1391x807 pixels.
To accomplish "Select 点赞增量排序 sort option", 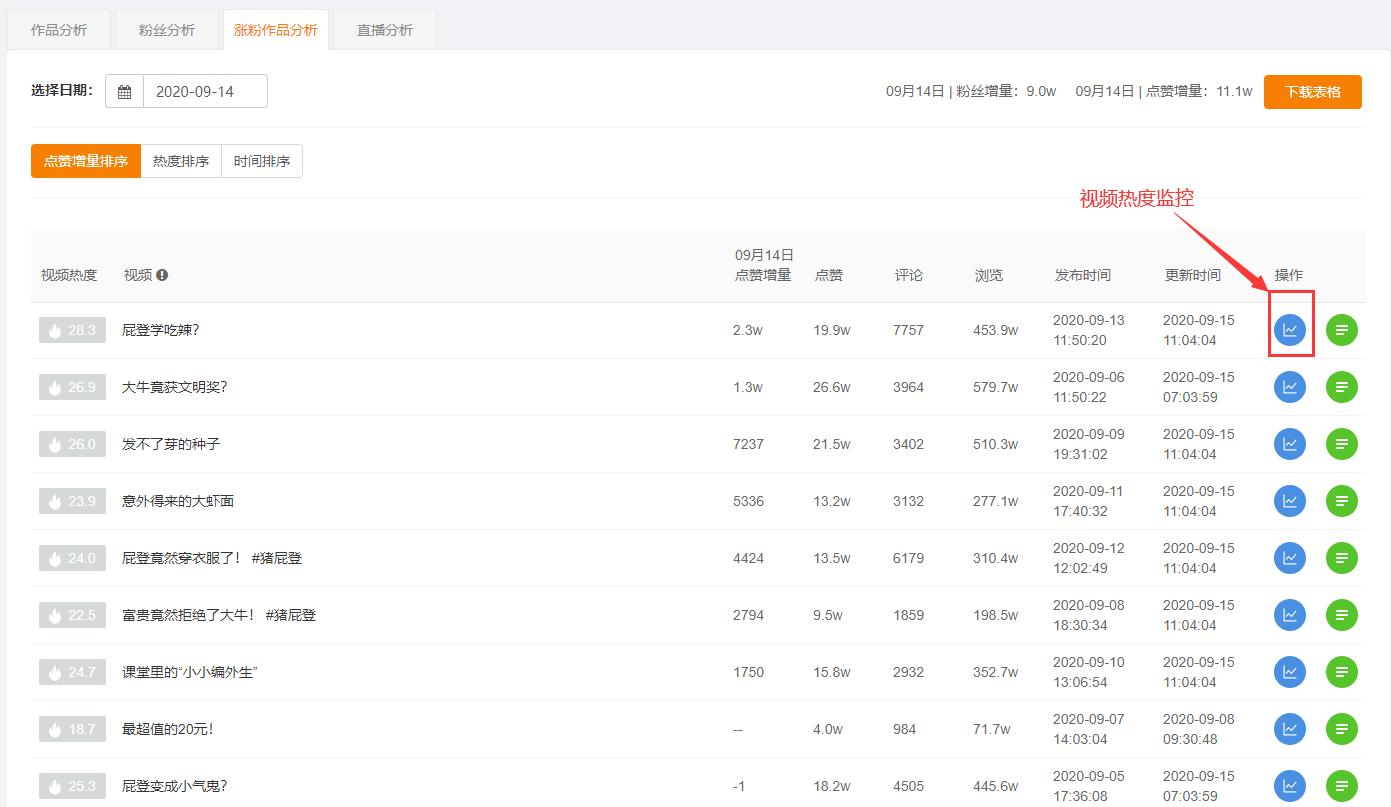I will 86,161.
